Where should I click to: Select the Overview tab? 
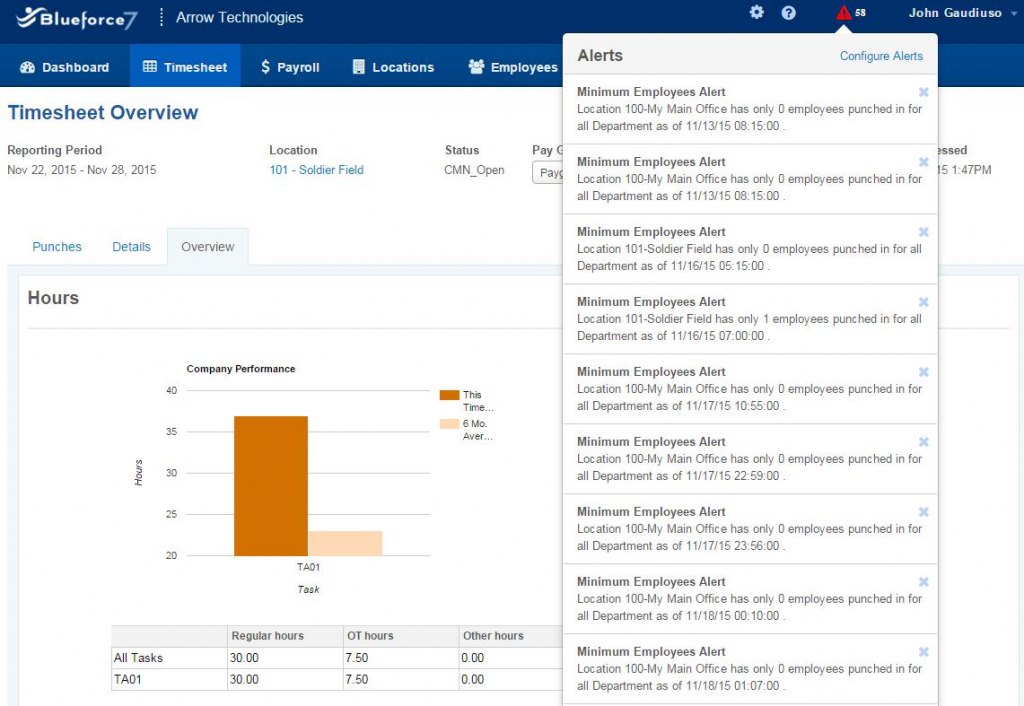pos(207,246)
